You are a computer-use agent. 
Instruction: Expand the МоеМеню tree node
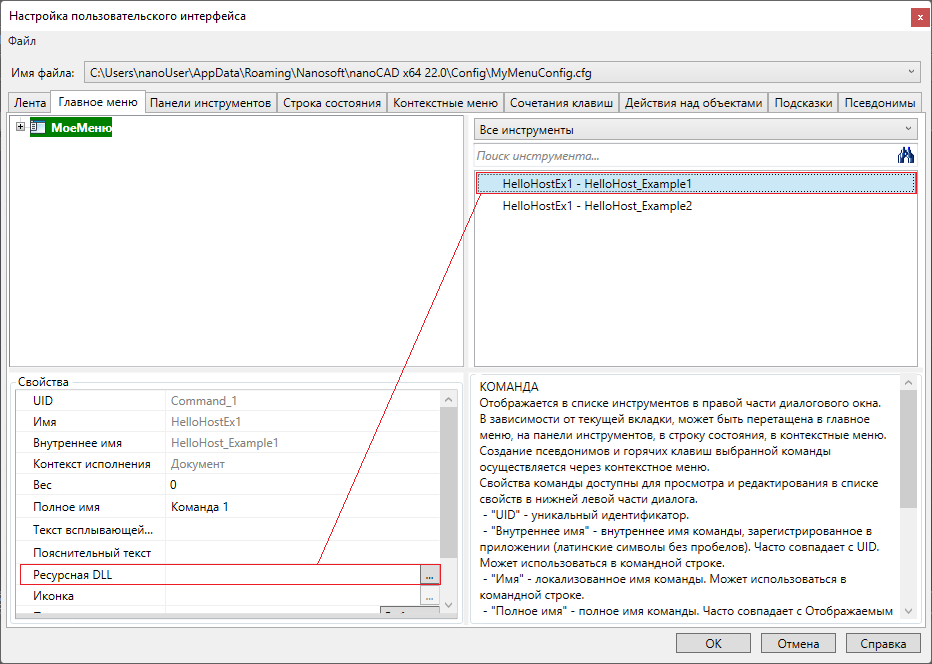point(21,127)
